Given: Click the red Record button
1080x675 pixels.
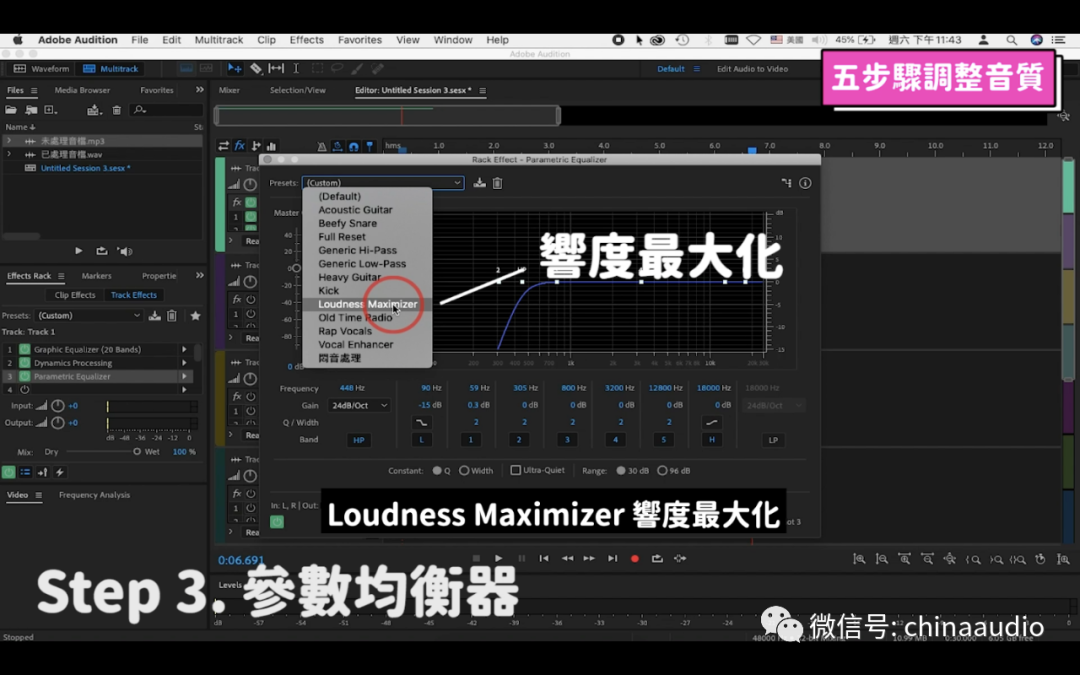Looking at the screenshot, I should (x=635, y=559).
